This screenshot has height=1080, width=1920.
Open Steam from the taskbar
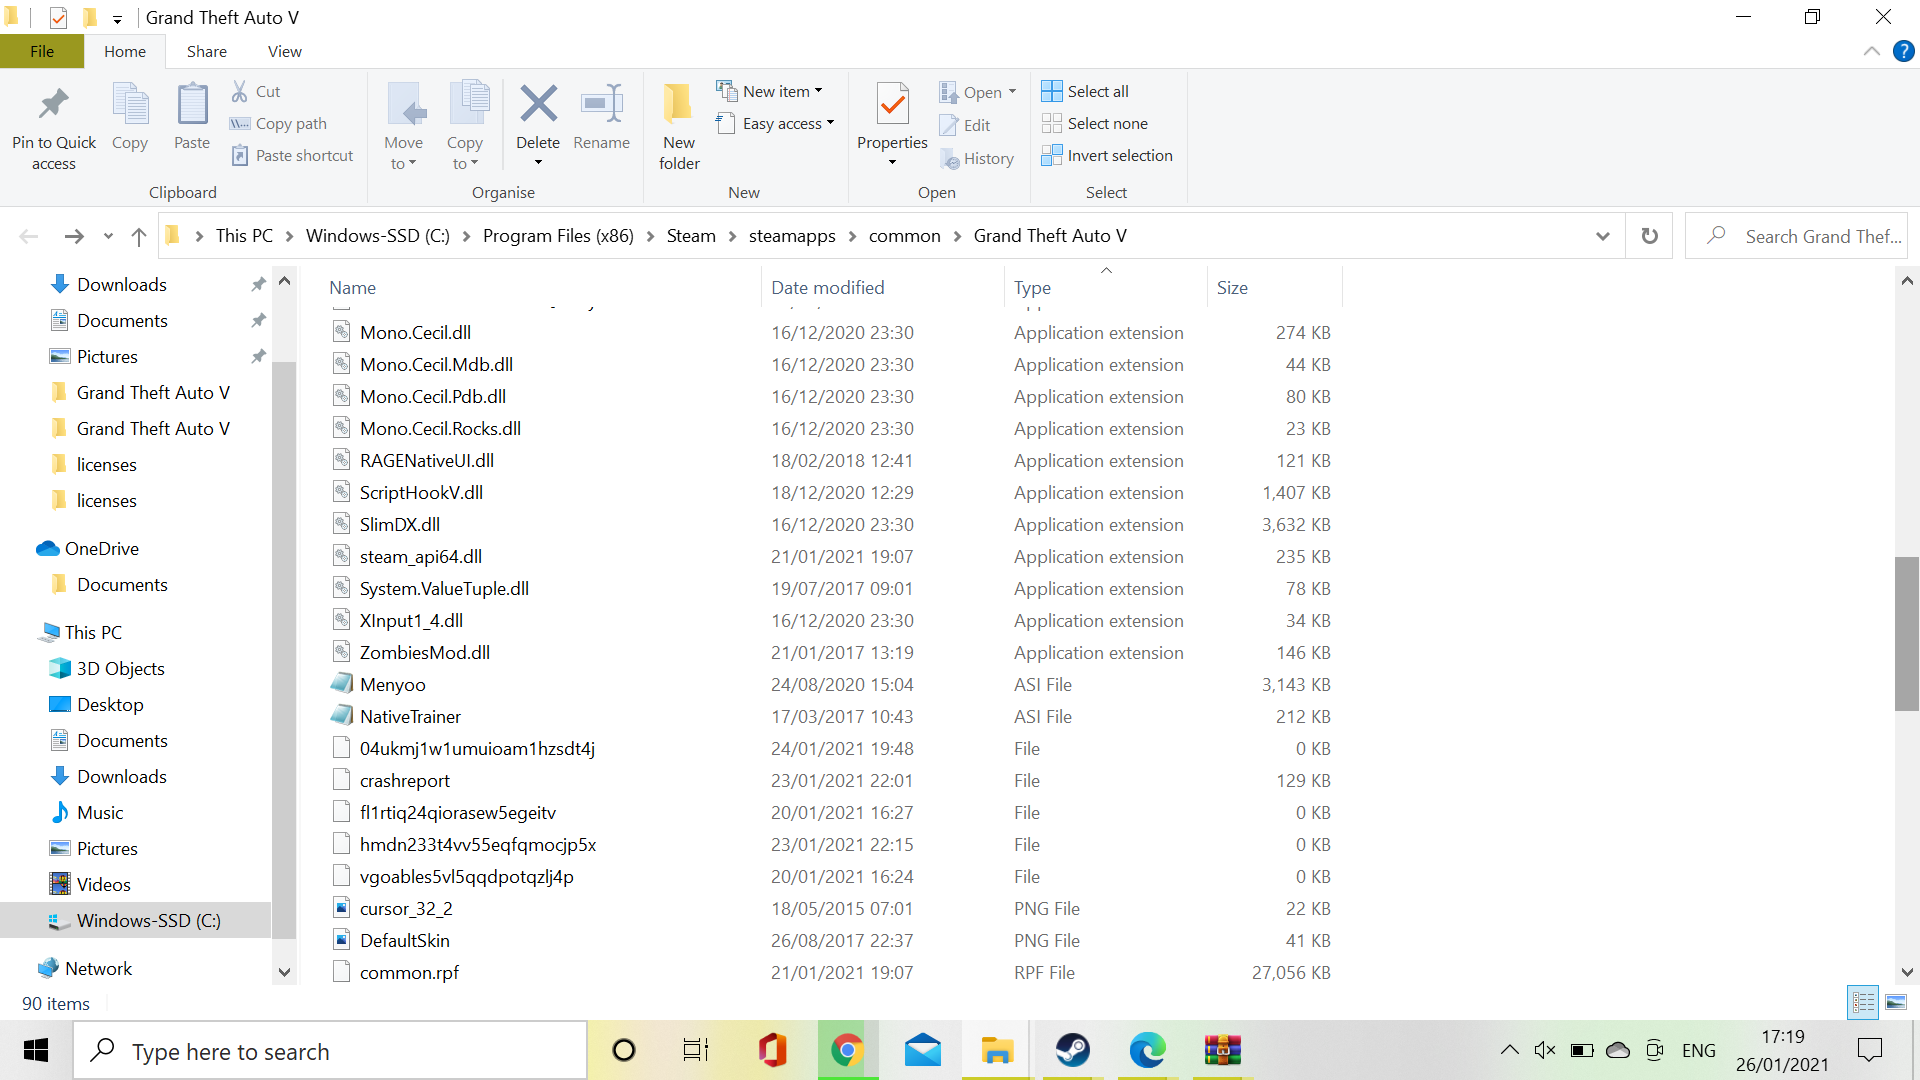[1072, 1050]
